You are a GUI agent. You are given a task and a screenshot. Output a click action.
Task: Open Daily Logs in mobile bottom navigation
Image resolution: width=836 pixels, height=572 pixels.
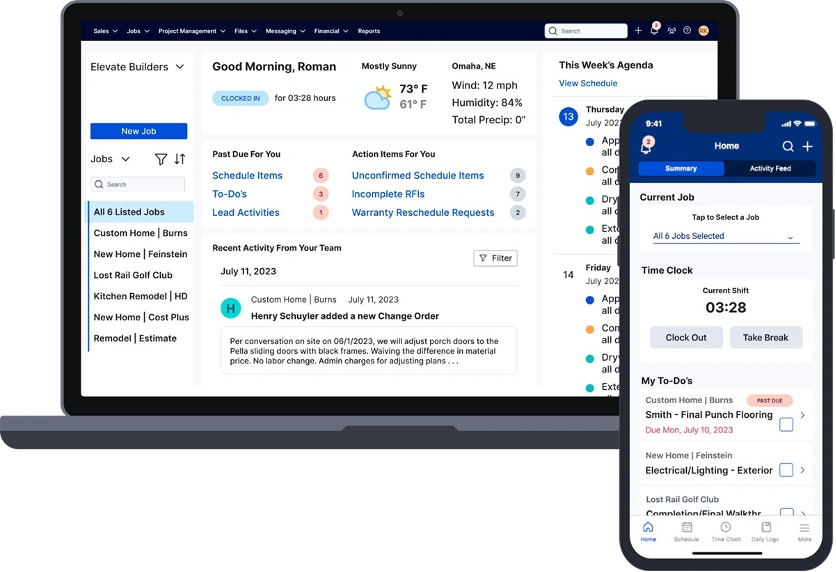(766, 531)
